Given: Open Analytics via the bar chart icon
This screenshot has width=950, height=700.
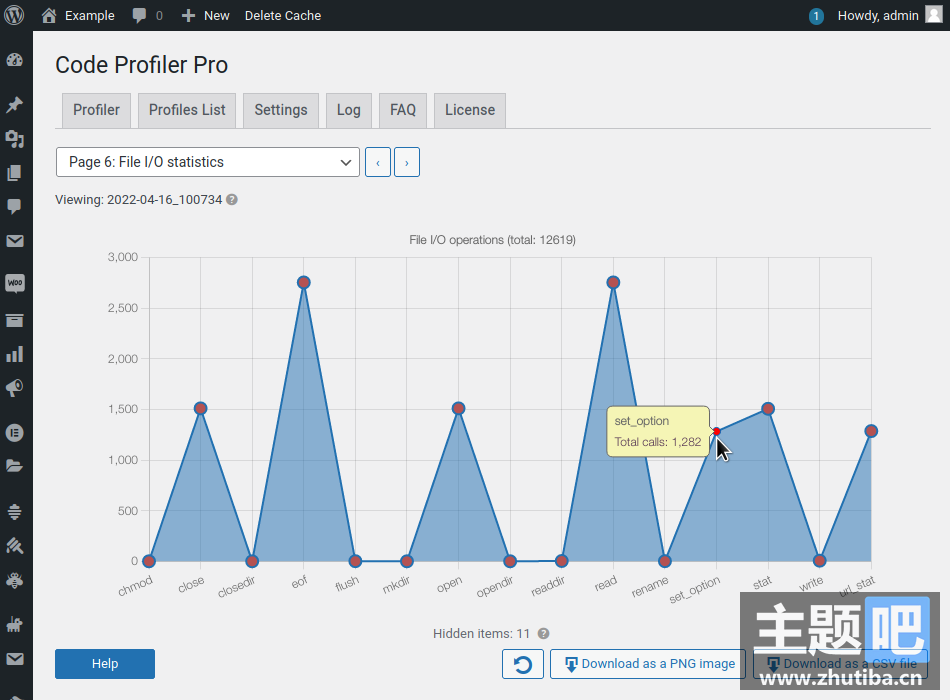Looking at the screenshot, I should pyautogui.click(x=15, y=355).
